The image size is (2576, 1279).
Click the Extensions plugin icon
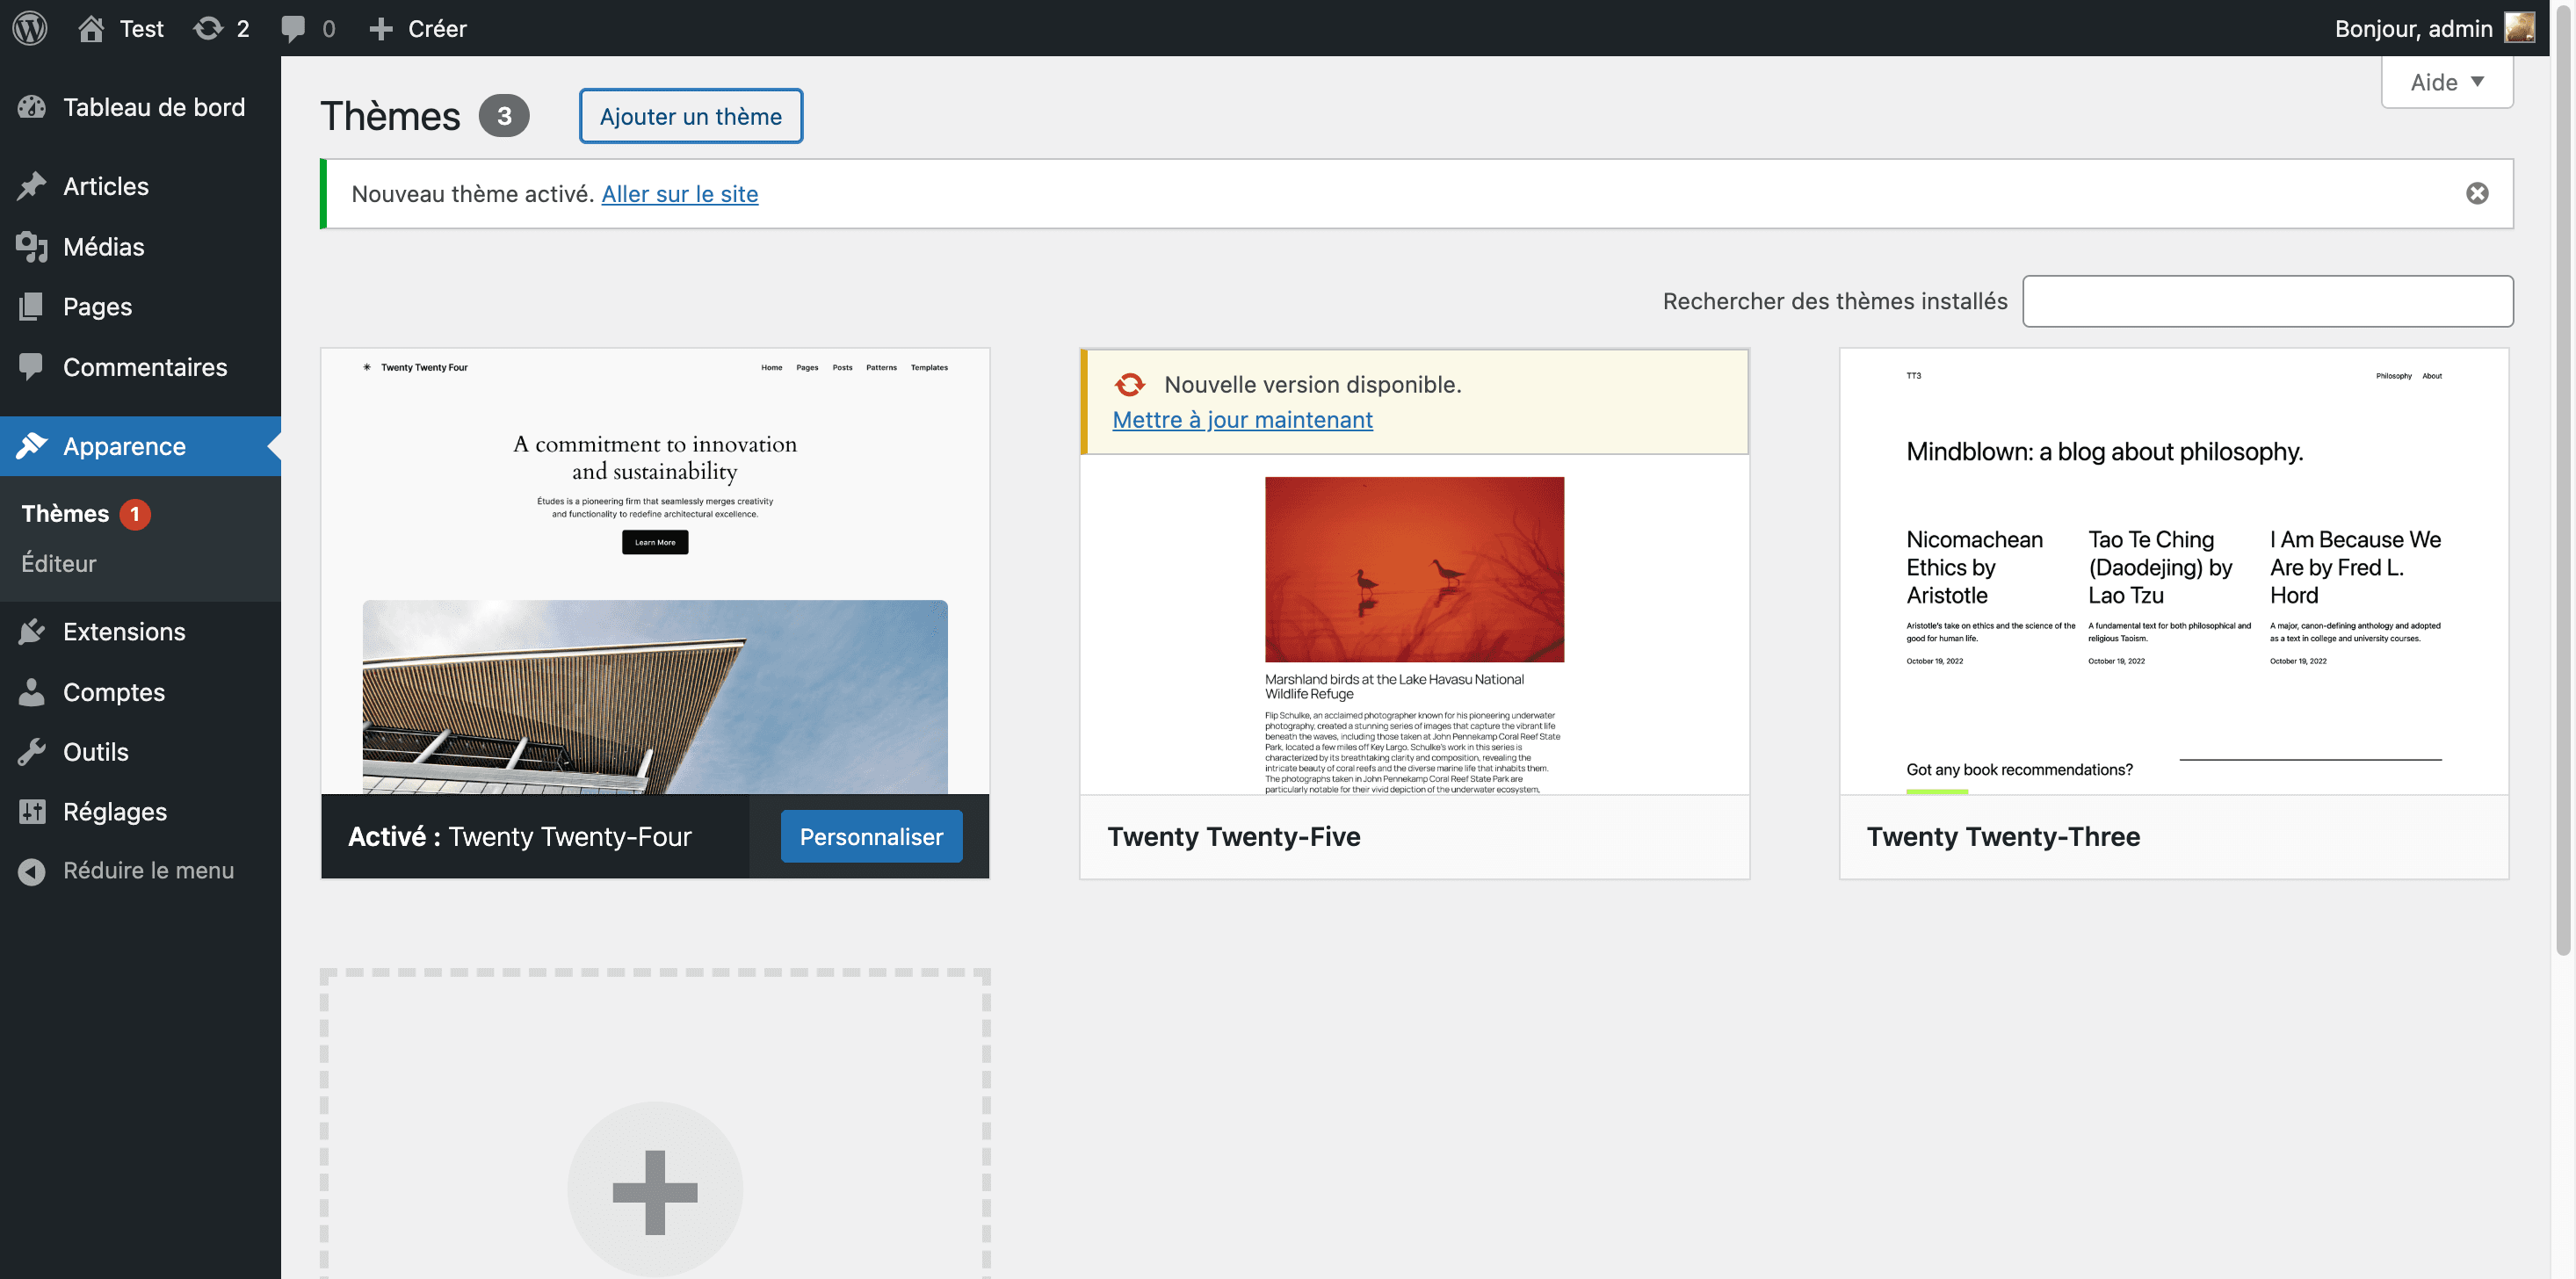click(x=32, y=631)
